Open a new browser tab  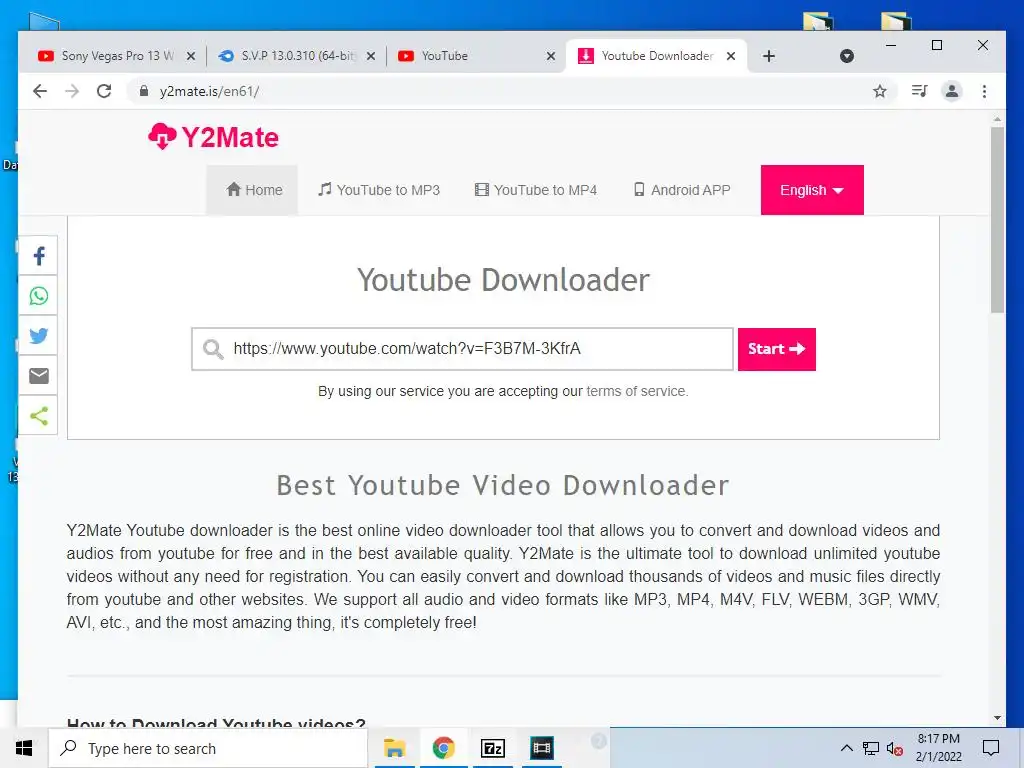pyautogui.click(x=769, y=56)
